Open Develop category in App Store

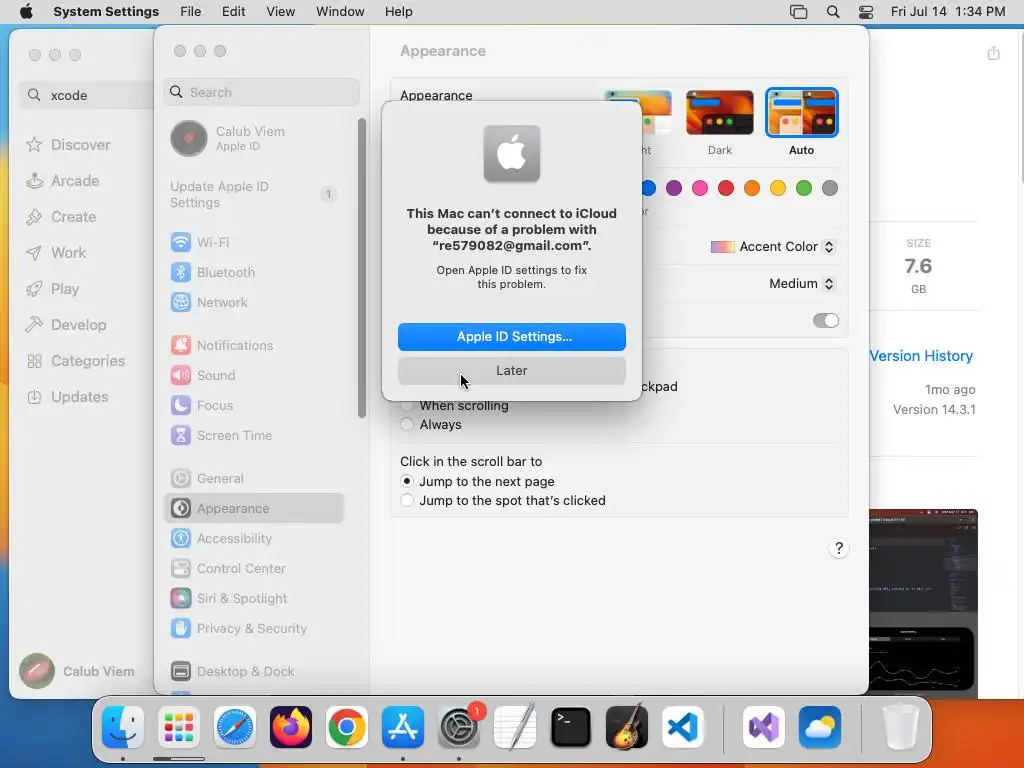[66, 325]
